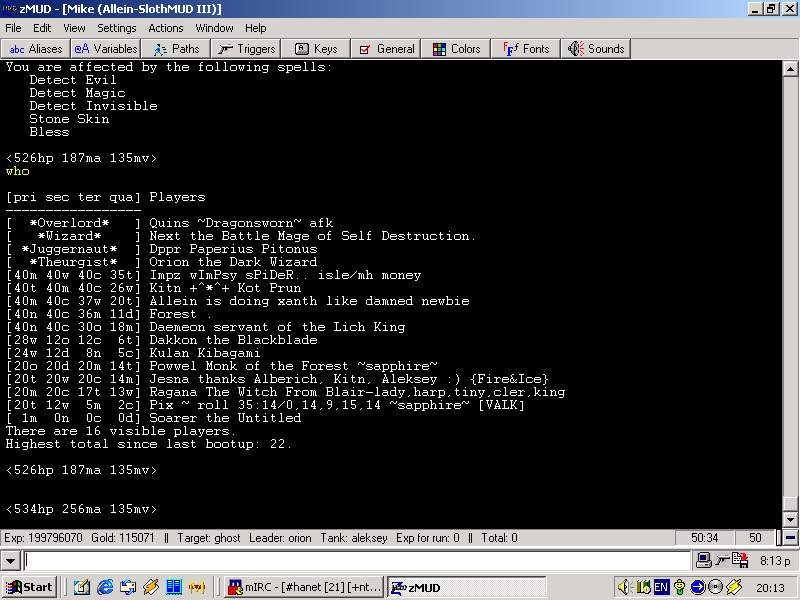800x600 pixels.
Task: Open the Aliases editor
Action: (36, 49)
